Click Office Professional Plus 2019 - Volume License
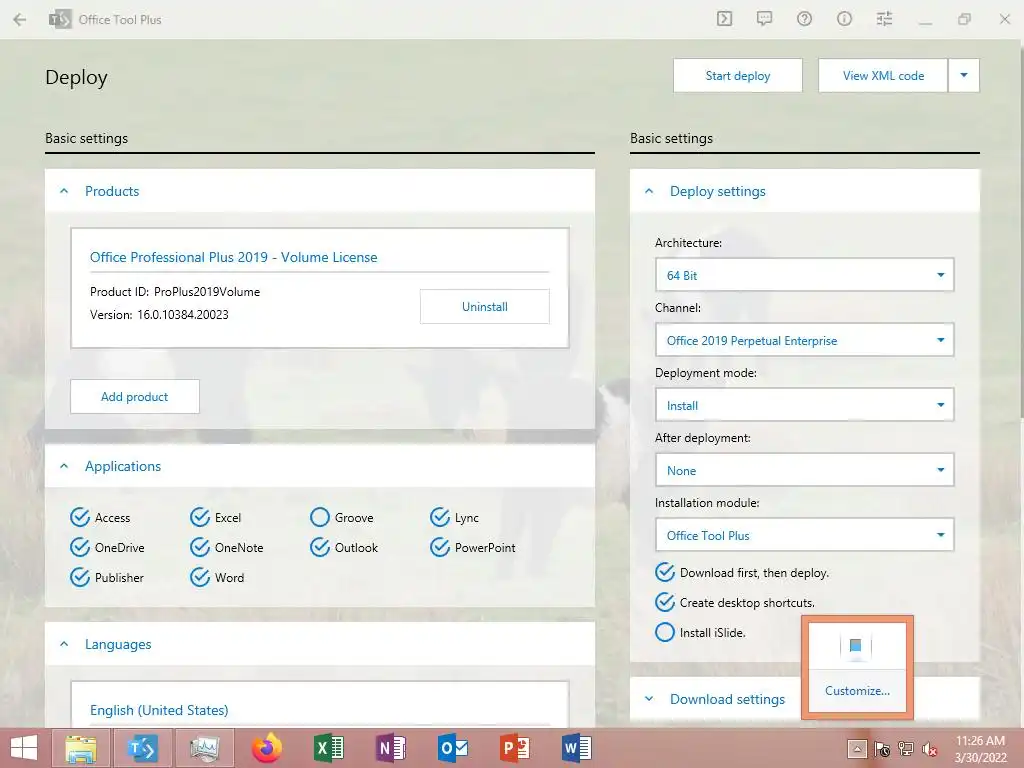 tap(234, 257)
